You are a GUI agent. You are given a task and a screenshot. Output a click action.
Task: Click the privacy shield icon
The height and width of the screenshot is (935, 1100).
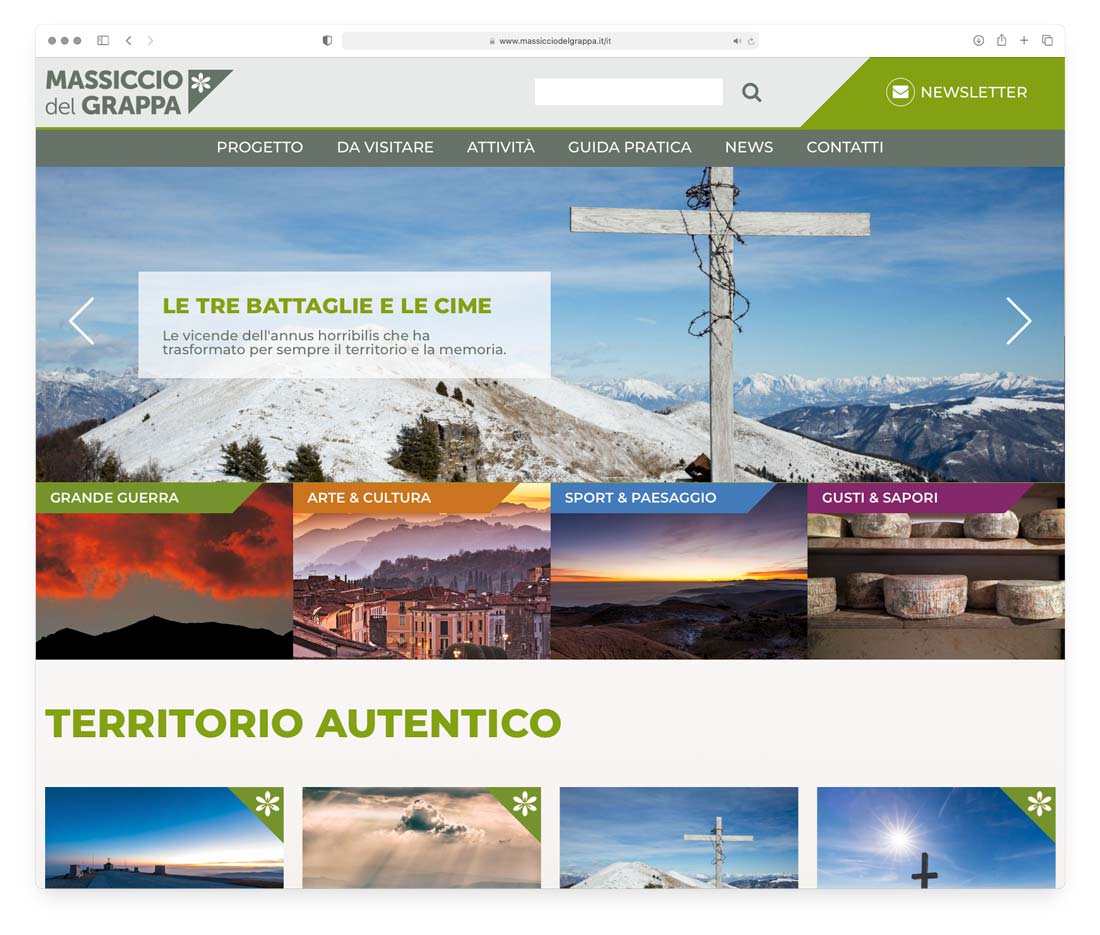[x=327, y=41]
